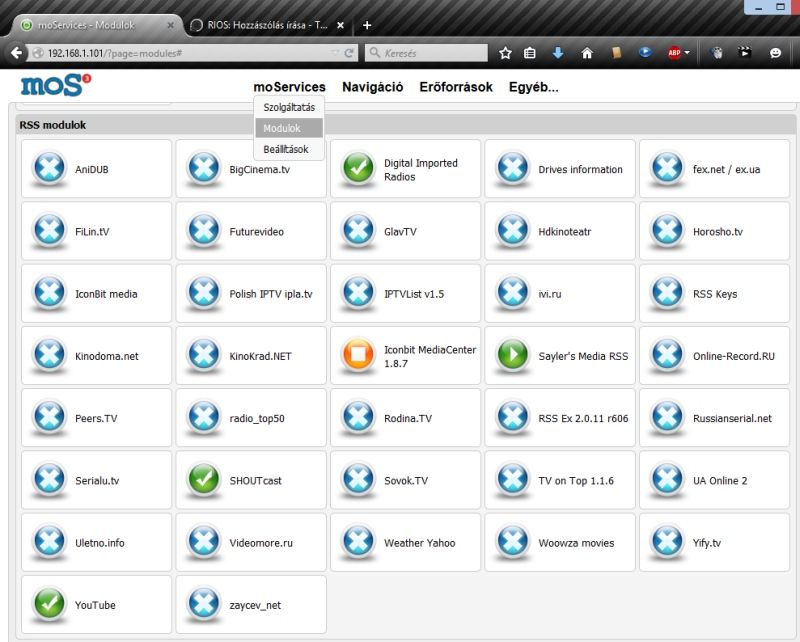This screenshot has height=642, width=800.
Task: Go back with the browser back arrow
Action: [16, 53]
